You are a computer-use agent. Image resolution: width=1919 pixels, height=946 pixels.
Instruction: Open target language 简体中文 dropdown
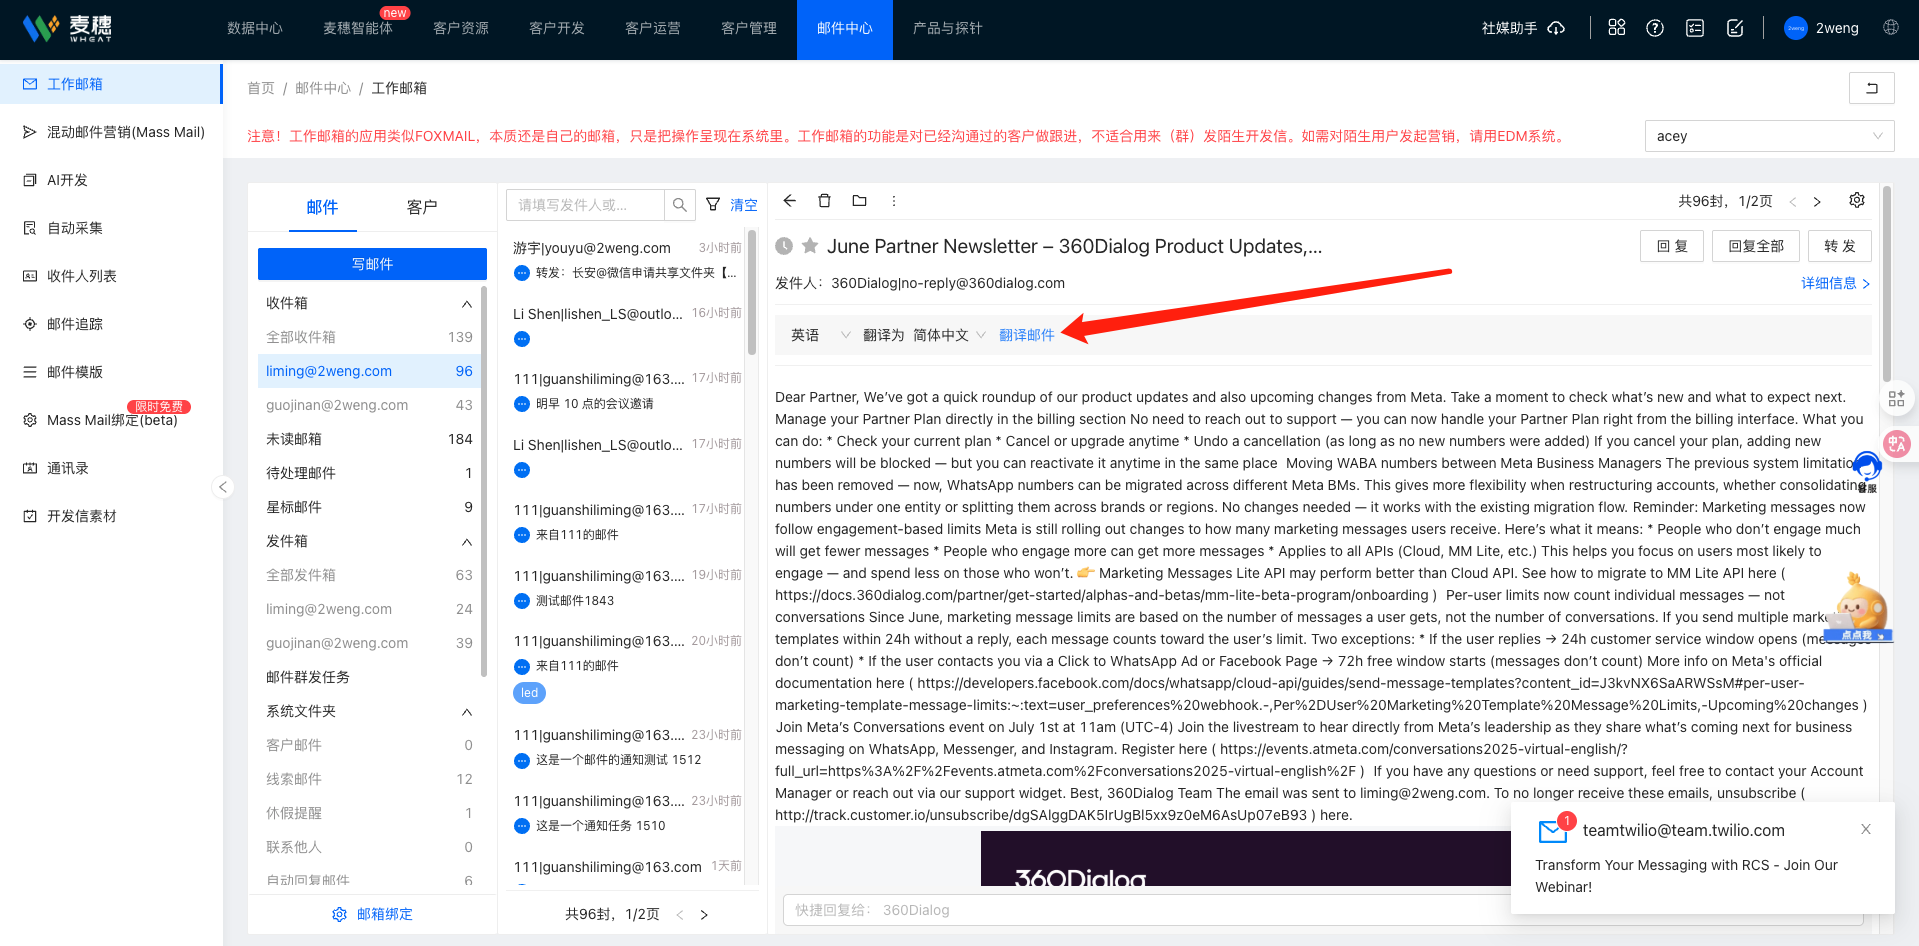[x=949, y=335]
